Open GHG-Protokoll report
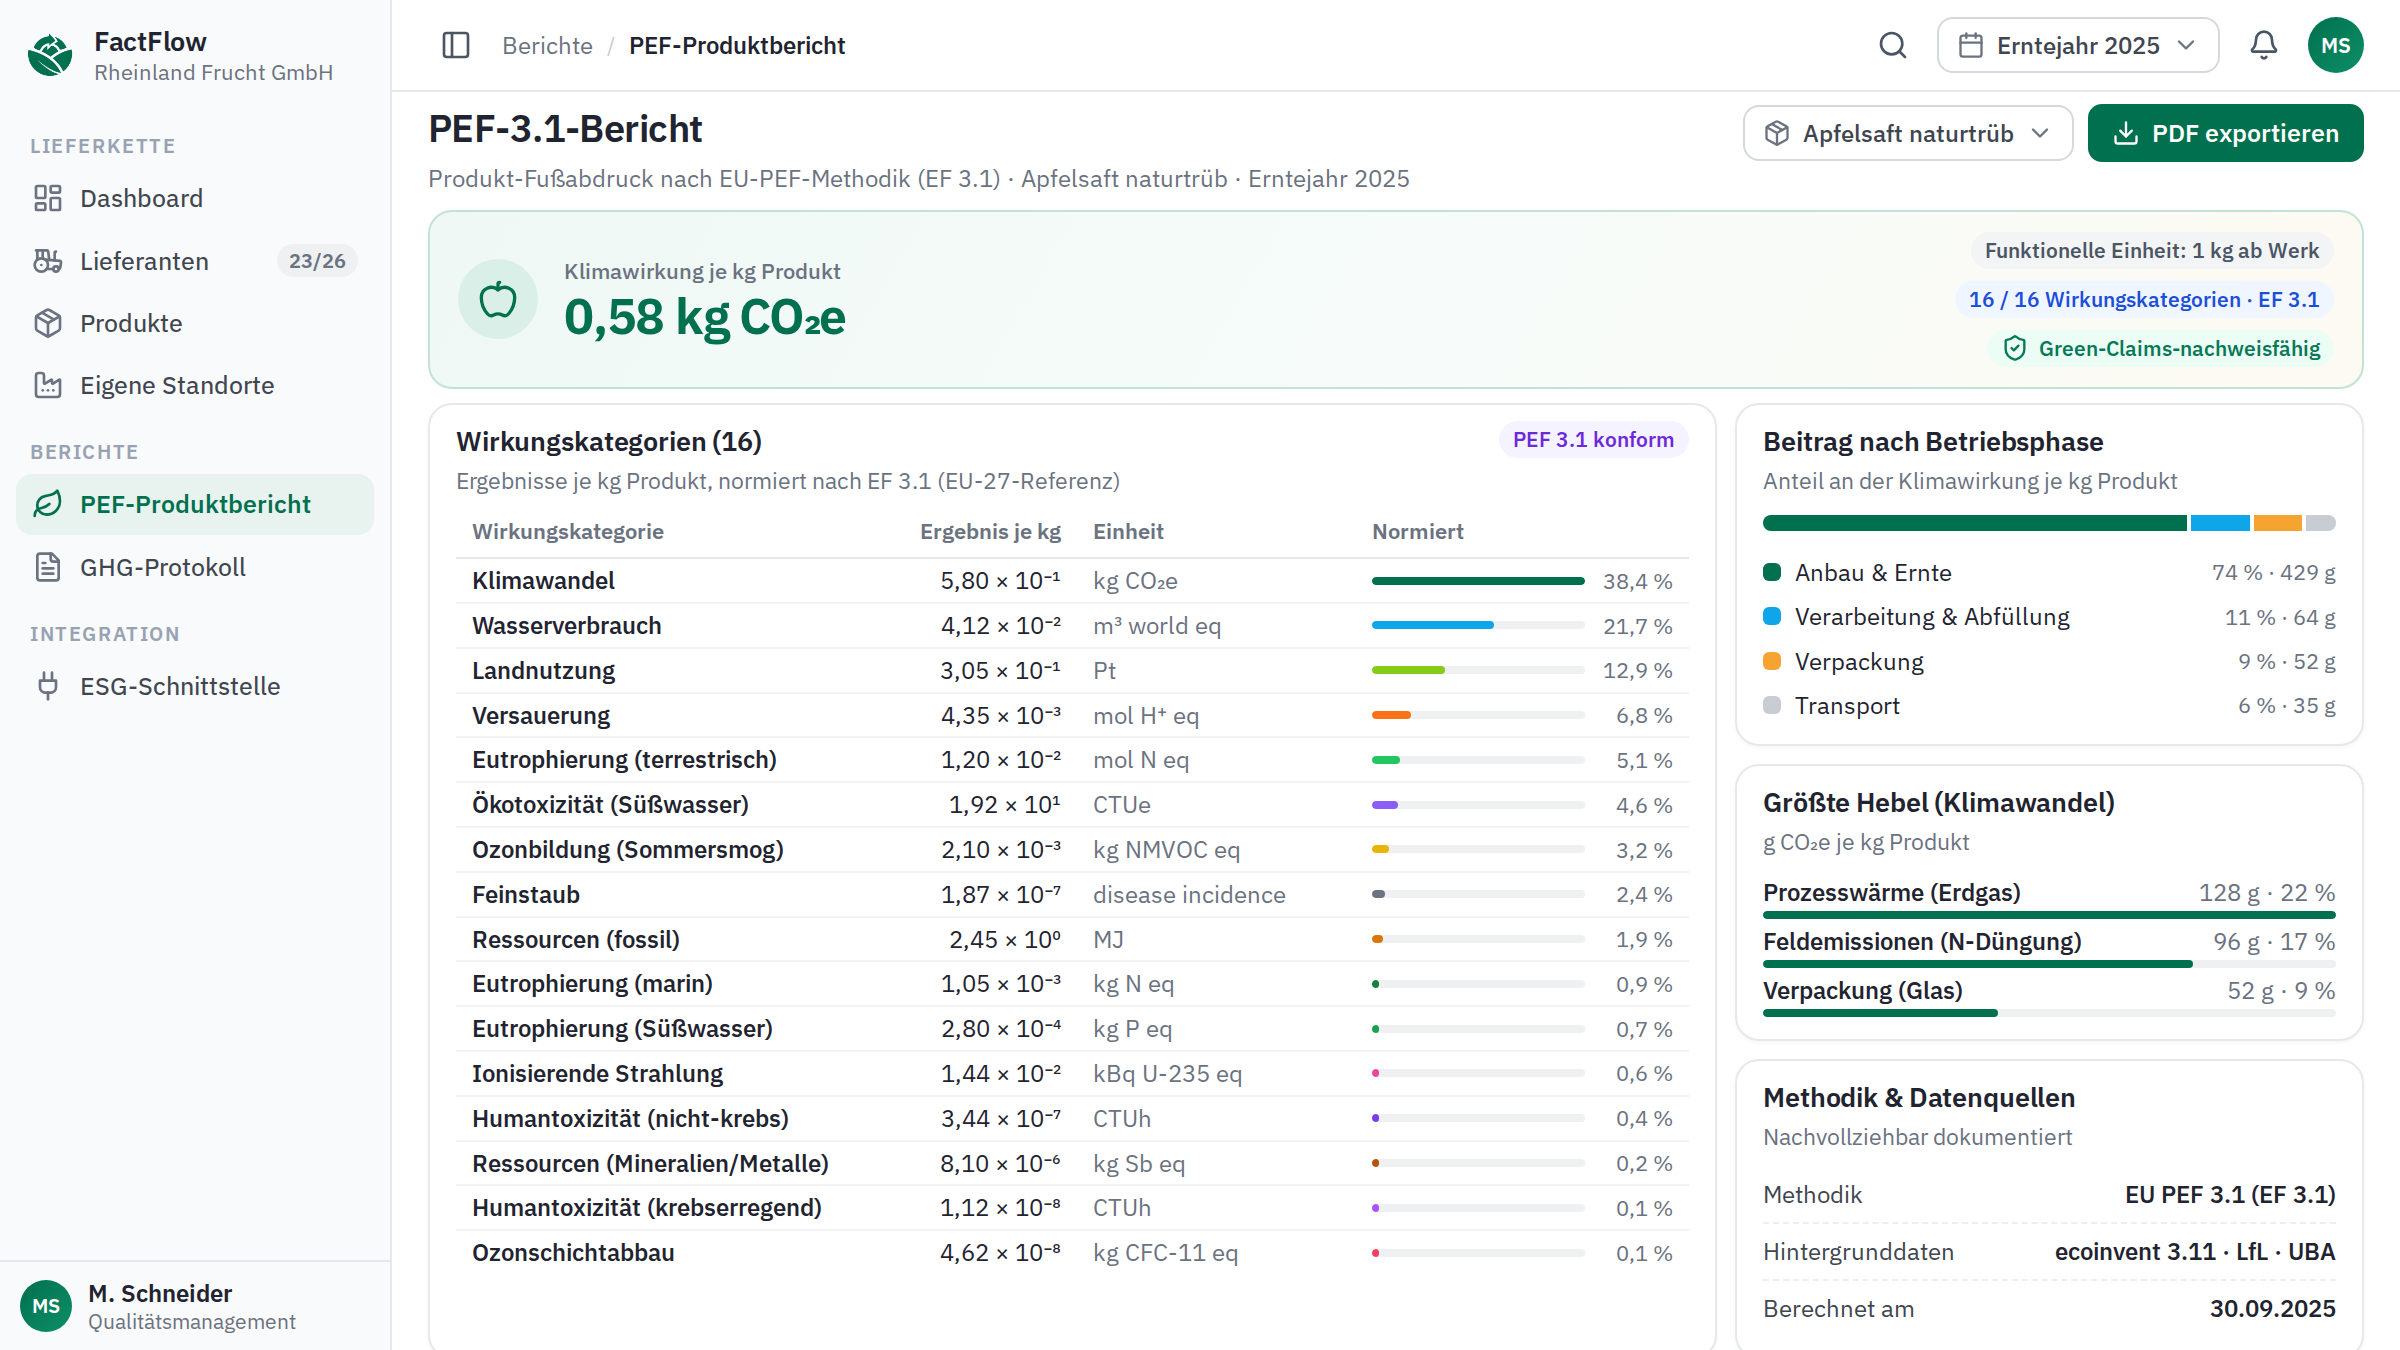The width and height of the screenshot is (2400, 1350). 195,567
